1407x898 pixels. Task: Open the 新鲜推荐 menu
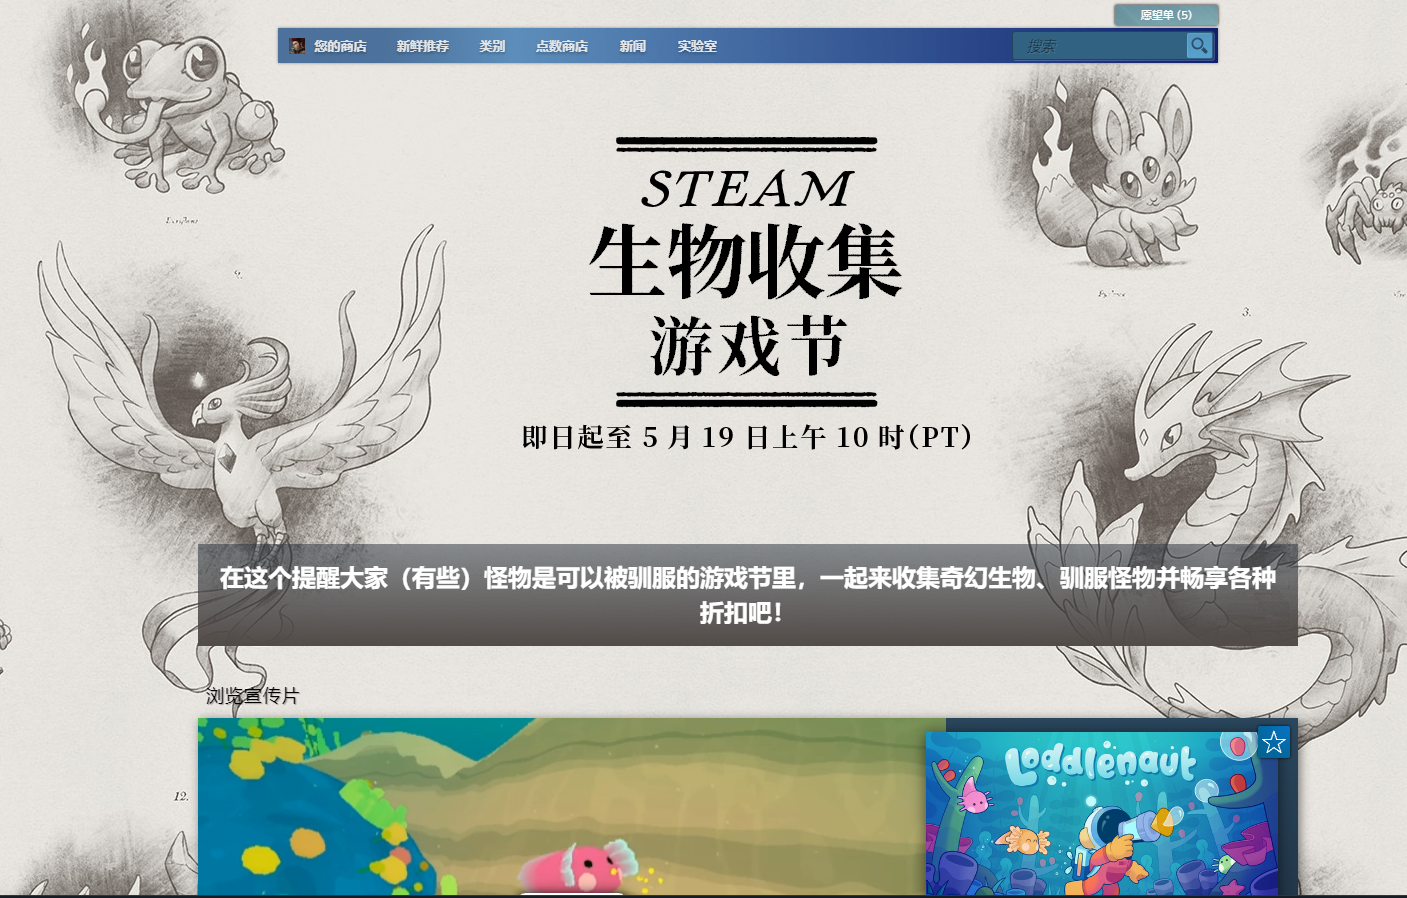tap(422, 46)
